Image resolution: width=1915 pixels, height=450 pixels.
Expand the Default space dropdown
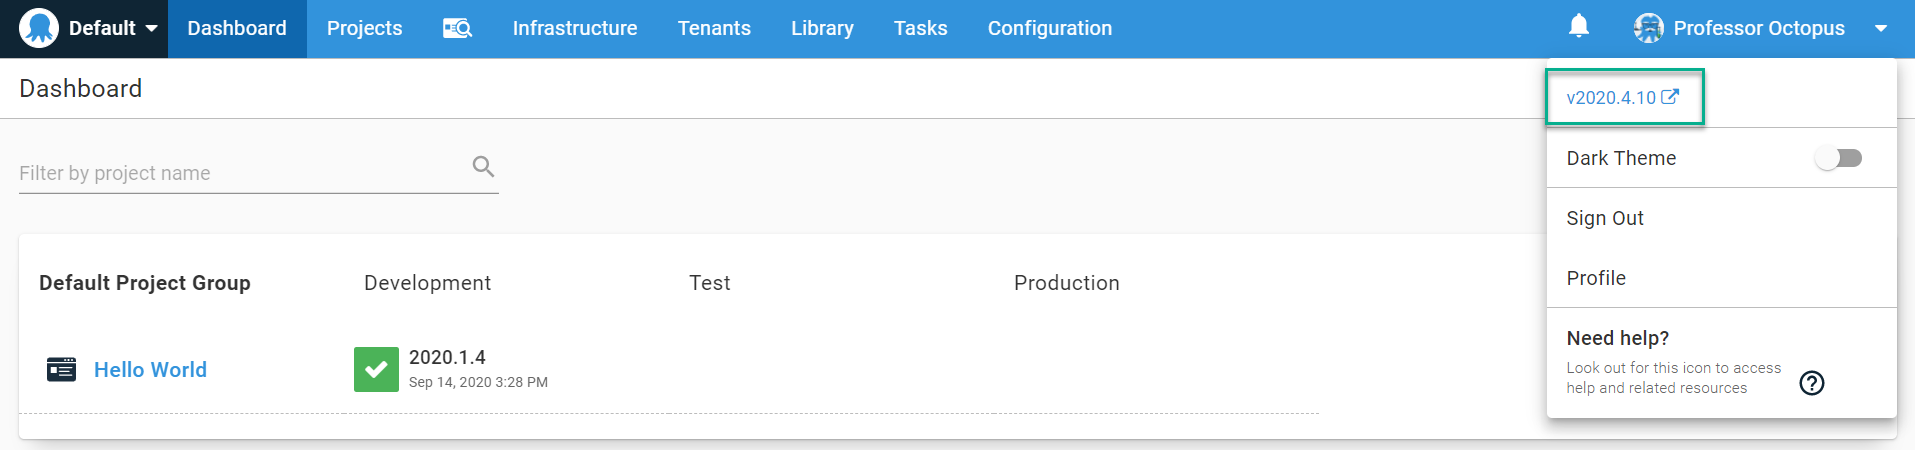150,28
